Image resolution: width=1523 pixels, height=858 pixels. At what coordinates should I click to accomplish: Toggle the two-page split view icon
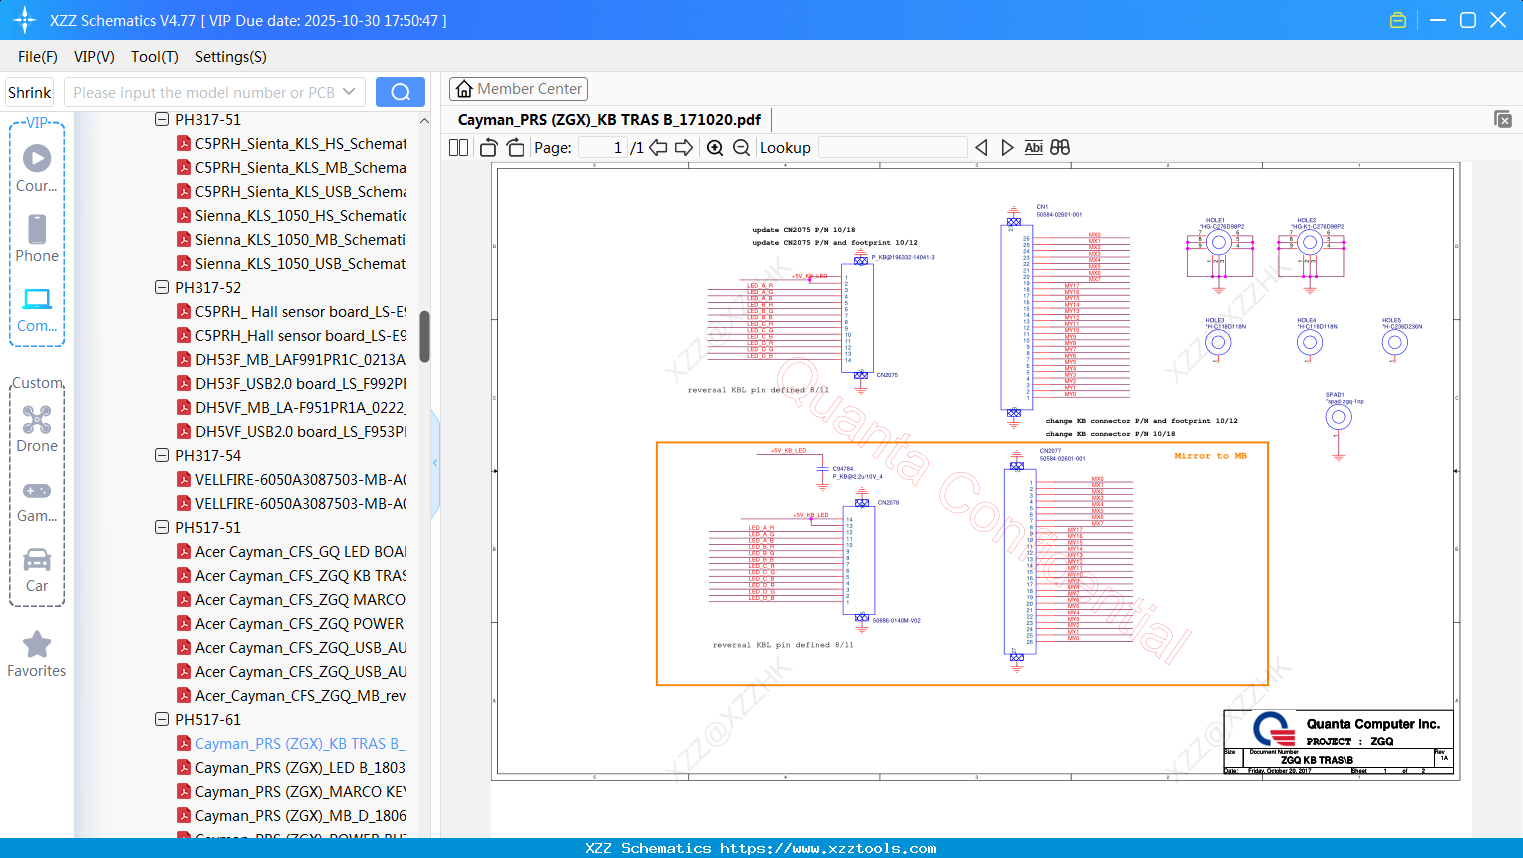click(459, 148)
